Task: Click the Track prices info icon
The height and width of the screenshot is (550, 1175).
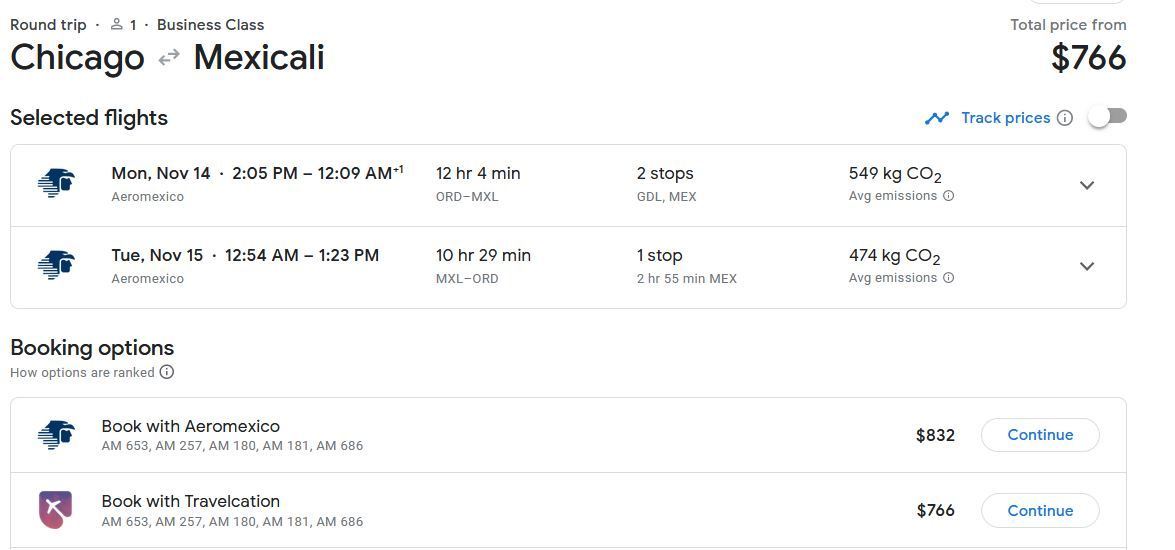Action: click(x=1065, y=118)
